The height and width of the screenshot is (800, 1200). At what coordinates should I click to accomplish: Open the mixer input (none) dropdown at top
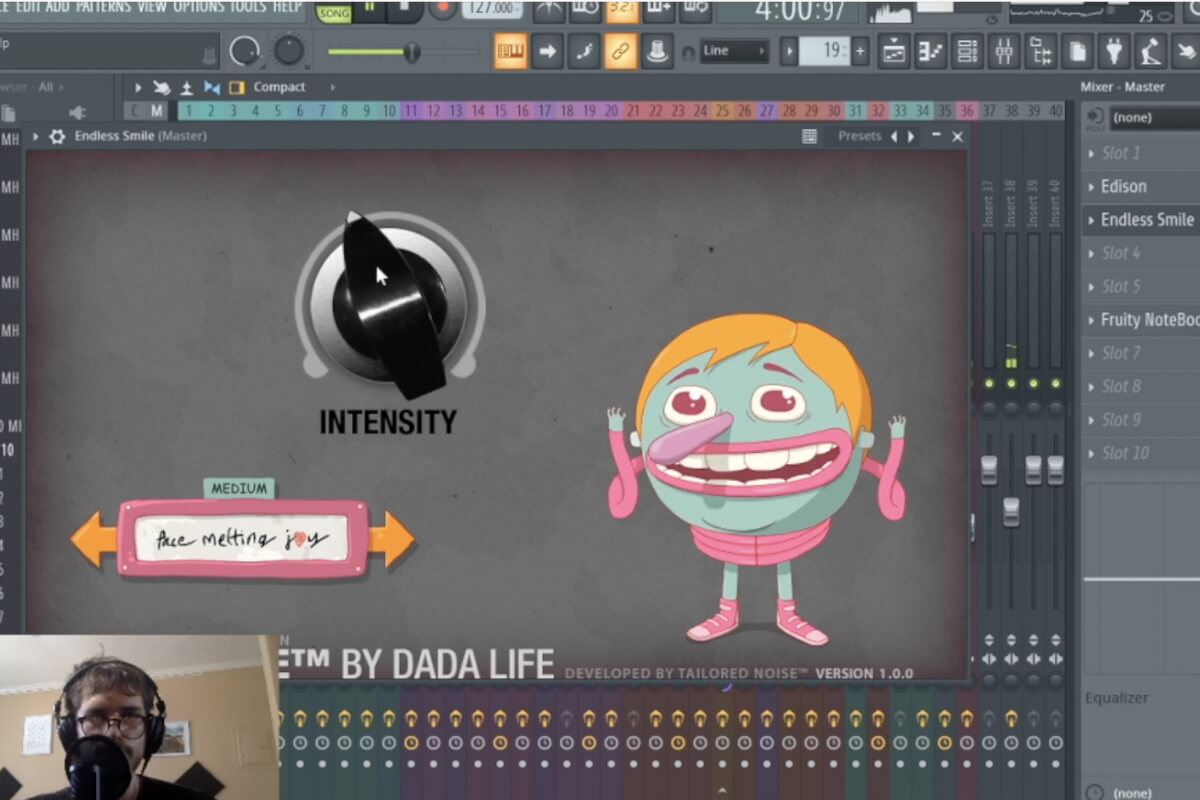pos(1154,118)
